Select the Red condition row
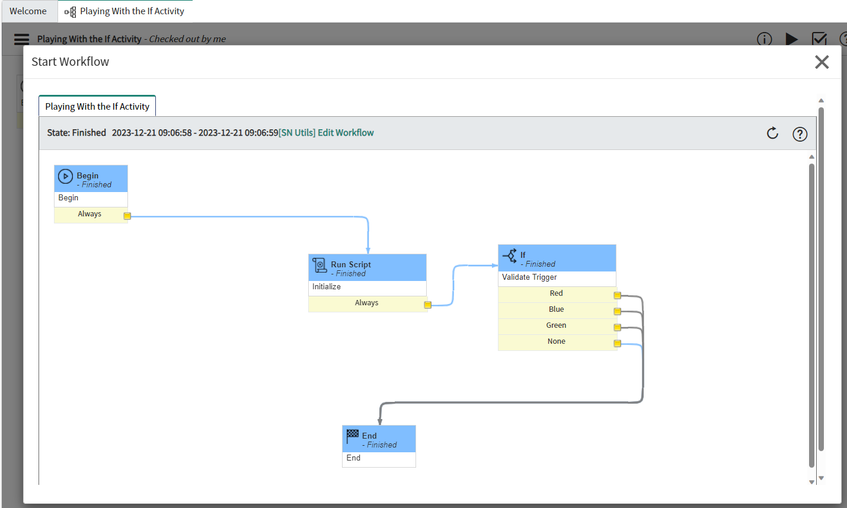The width and height of the screenshot is (847, 508). point(556,293)
